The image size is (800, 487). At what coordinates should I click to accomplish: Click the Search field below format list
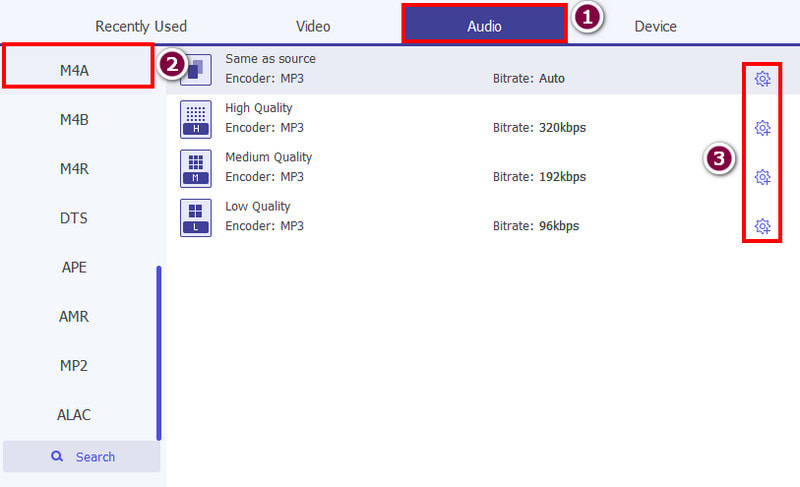coord(82,457)
